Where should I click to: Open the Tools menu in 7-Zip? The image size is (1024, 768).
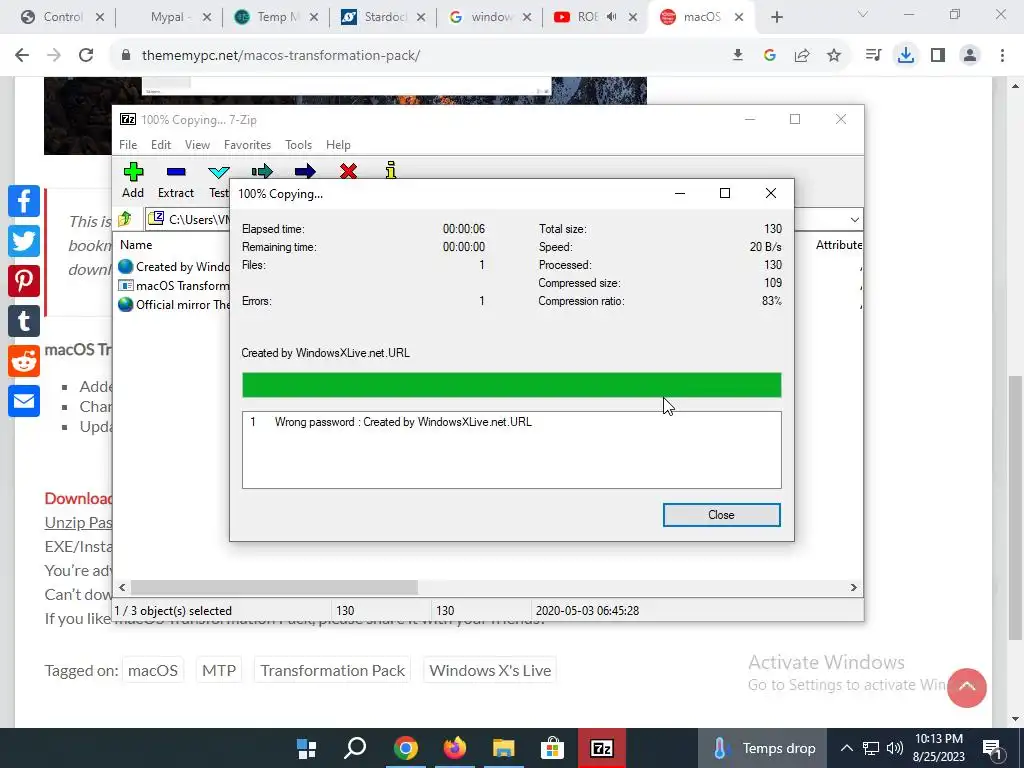(298, 145)
